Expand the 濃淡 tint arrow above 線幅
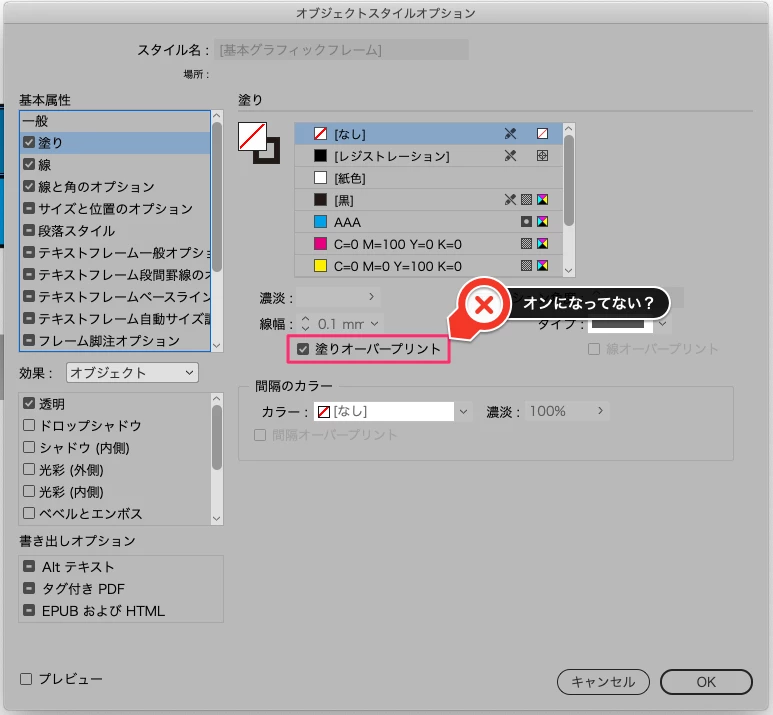This screenshot has height=715, width=773. click(x=371, y=297)
